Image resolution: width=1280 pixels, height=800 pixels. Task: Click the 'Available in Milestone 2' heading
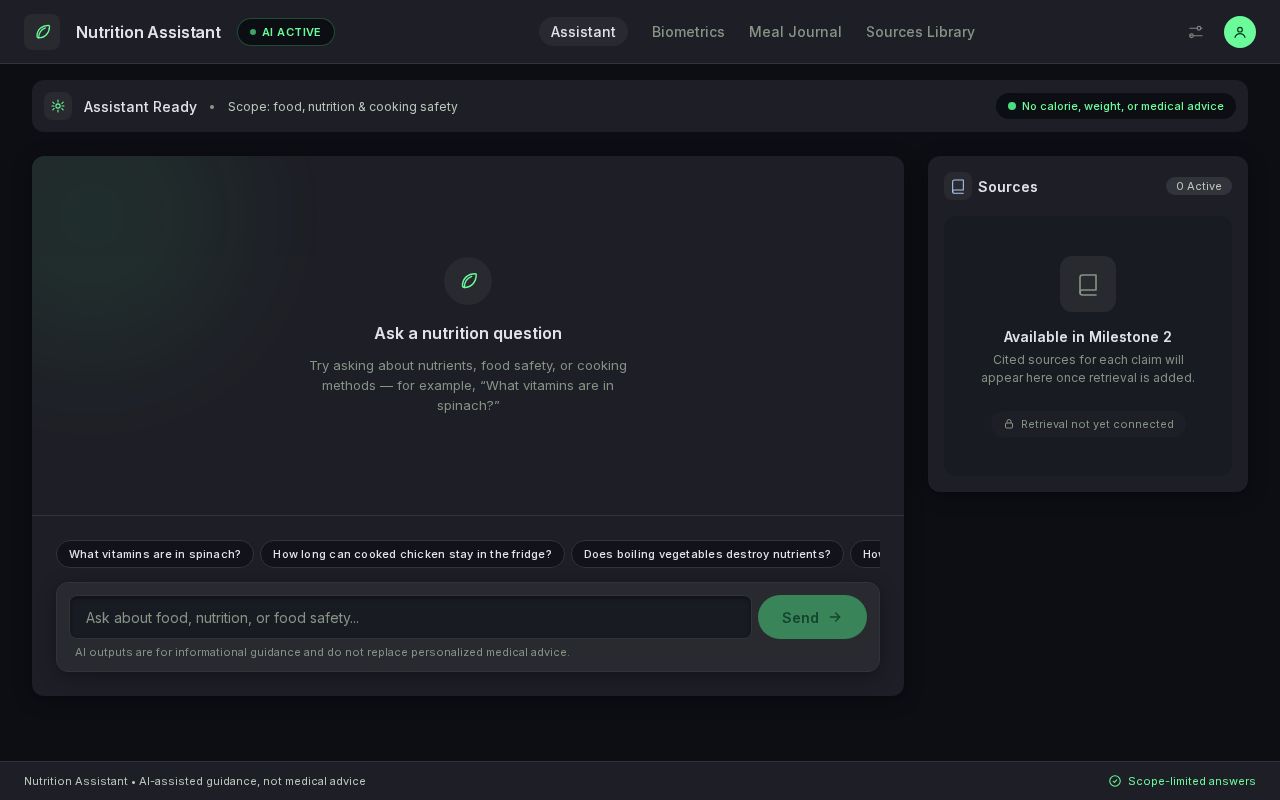coord(1088,337)
